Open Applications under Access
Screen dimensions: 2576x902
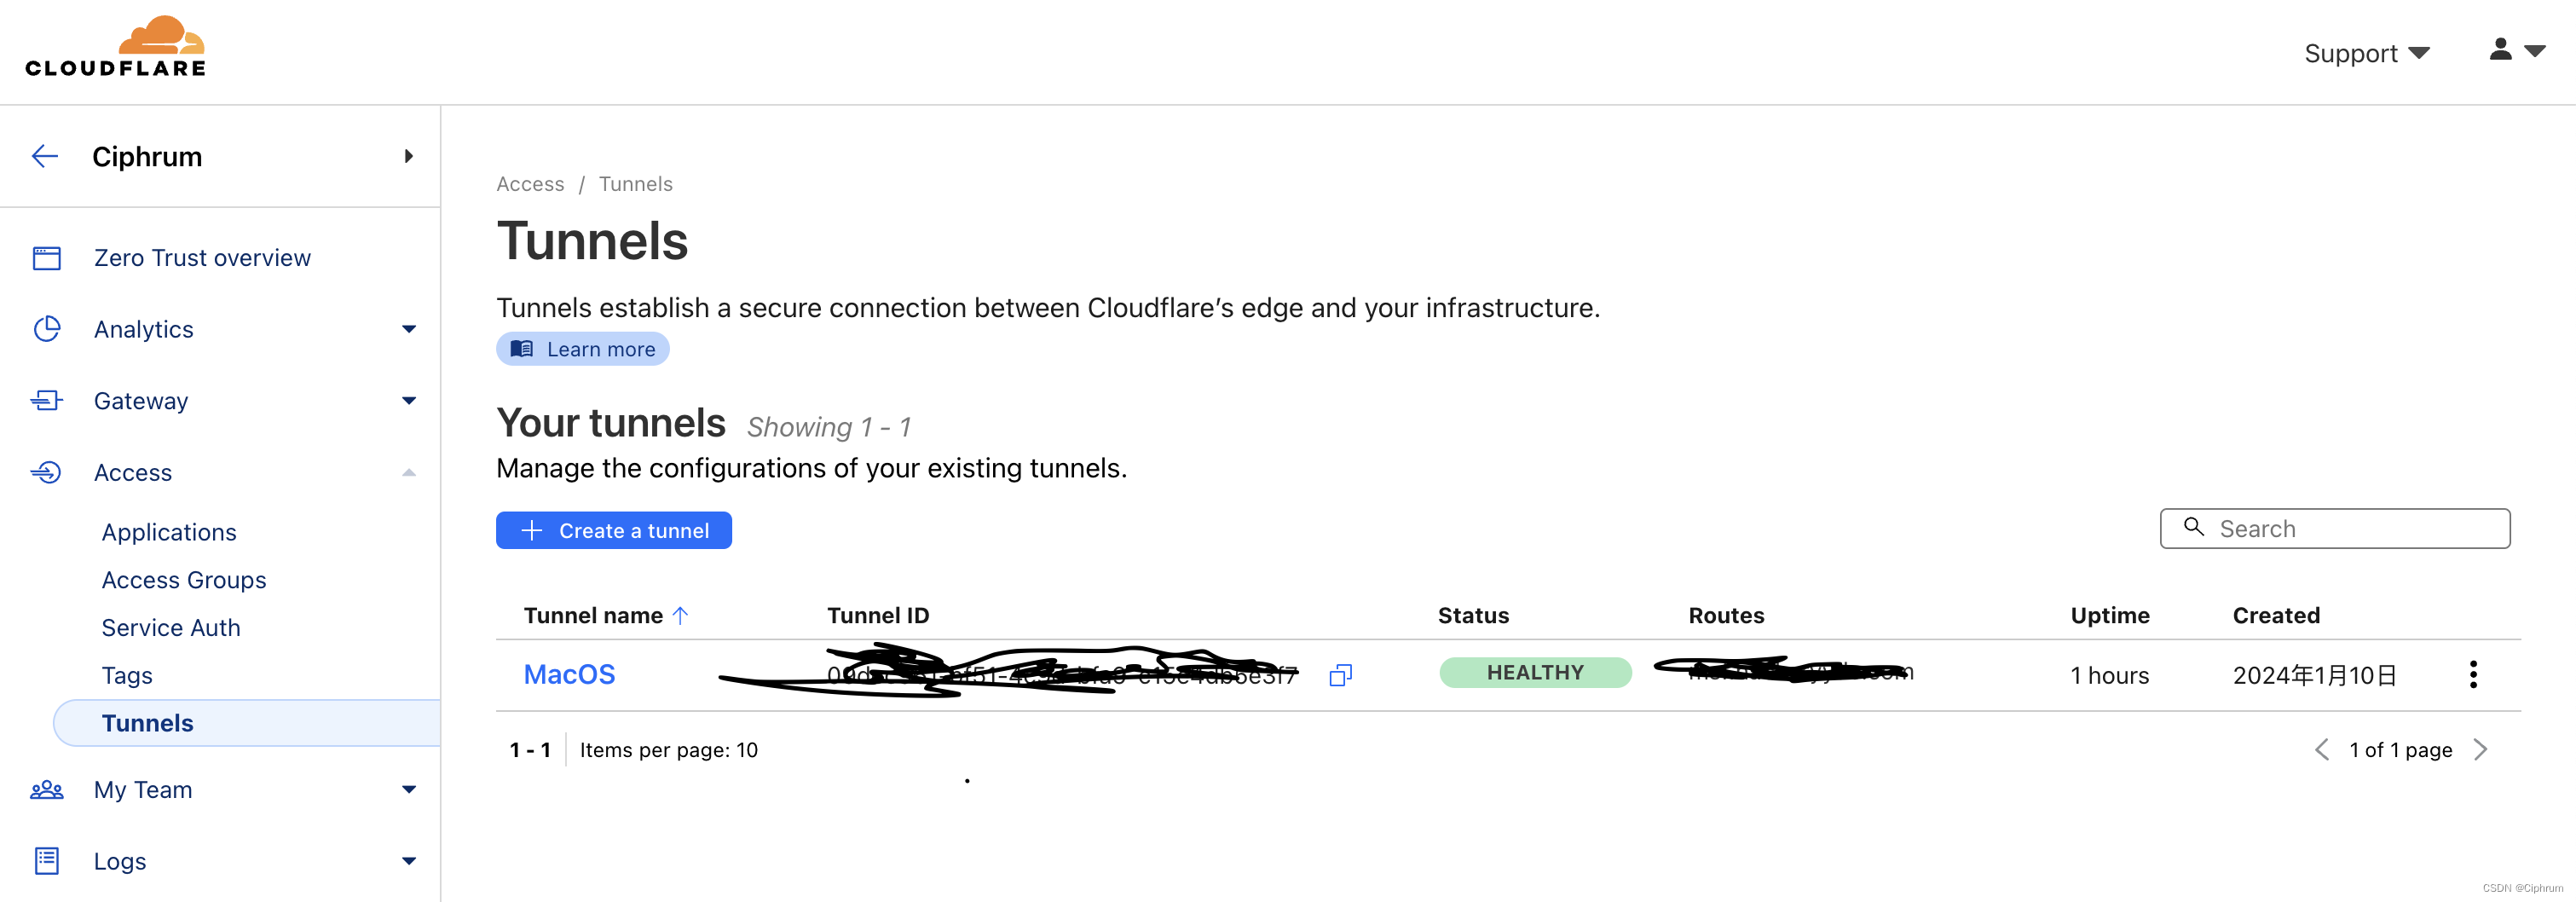tap(168, 531)
